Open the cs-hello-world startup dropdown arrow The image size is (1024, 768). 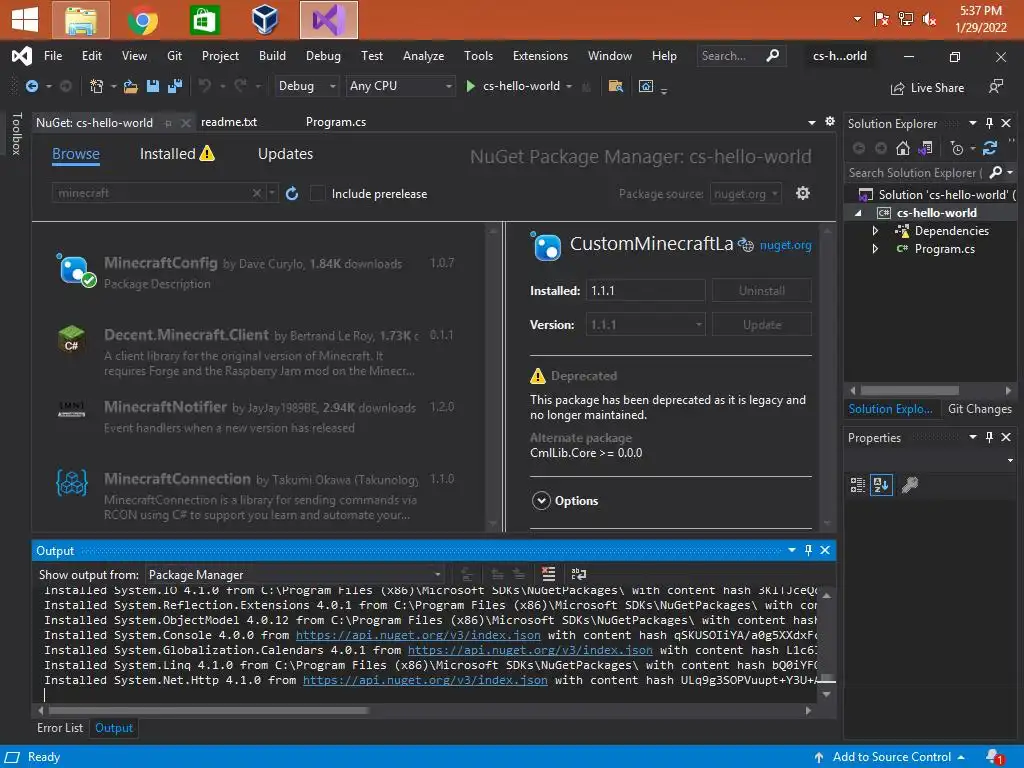(x=569, y=86)
